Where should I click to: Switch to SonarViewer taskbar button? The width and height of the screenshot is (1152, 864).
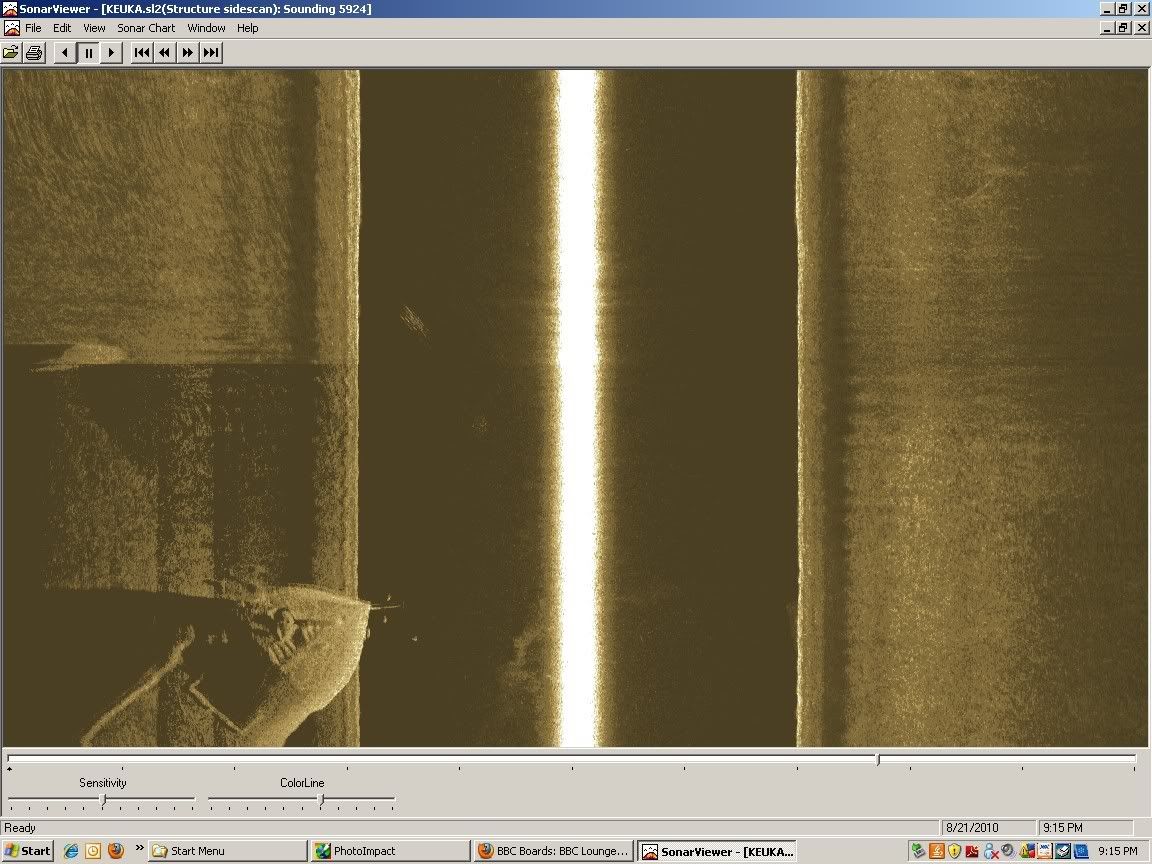[717, 851]
